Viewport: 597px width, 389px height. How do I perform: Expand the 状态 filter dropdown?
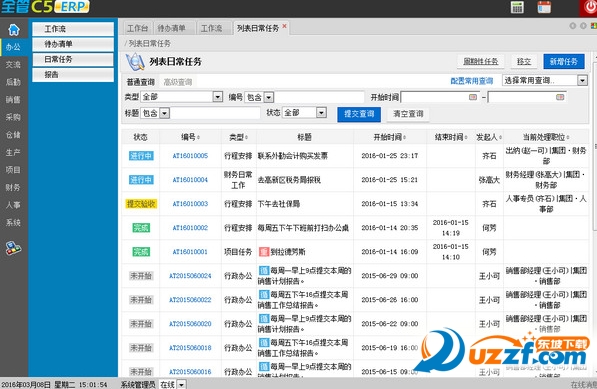[321, 112]
